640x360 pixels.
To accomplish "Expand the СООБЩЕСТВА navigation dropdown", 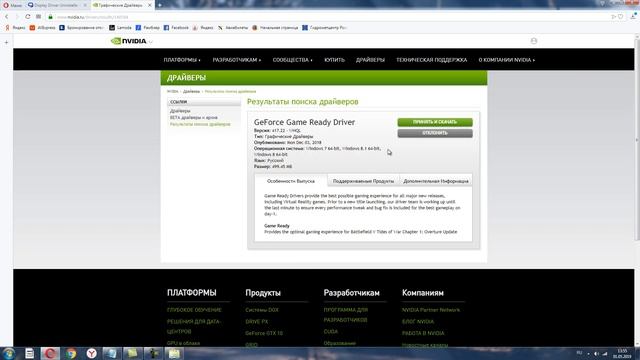I will [x=293, y=60].
